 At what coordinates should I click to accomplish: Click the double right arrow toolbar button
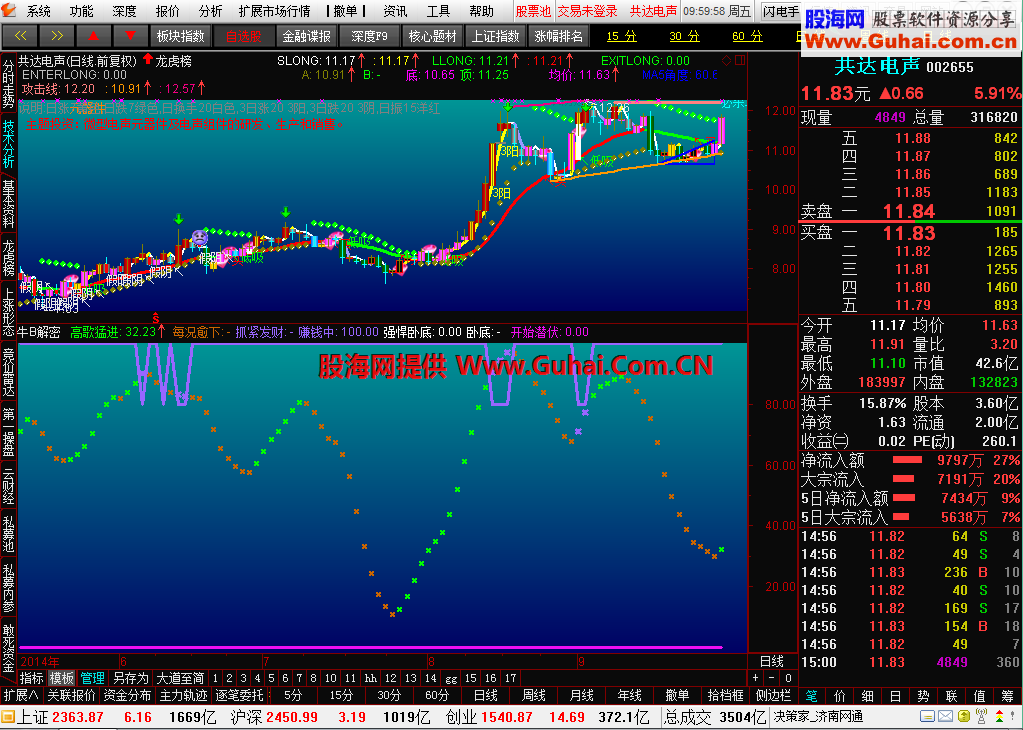[57, 36]
